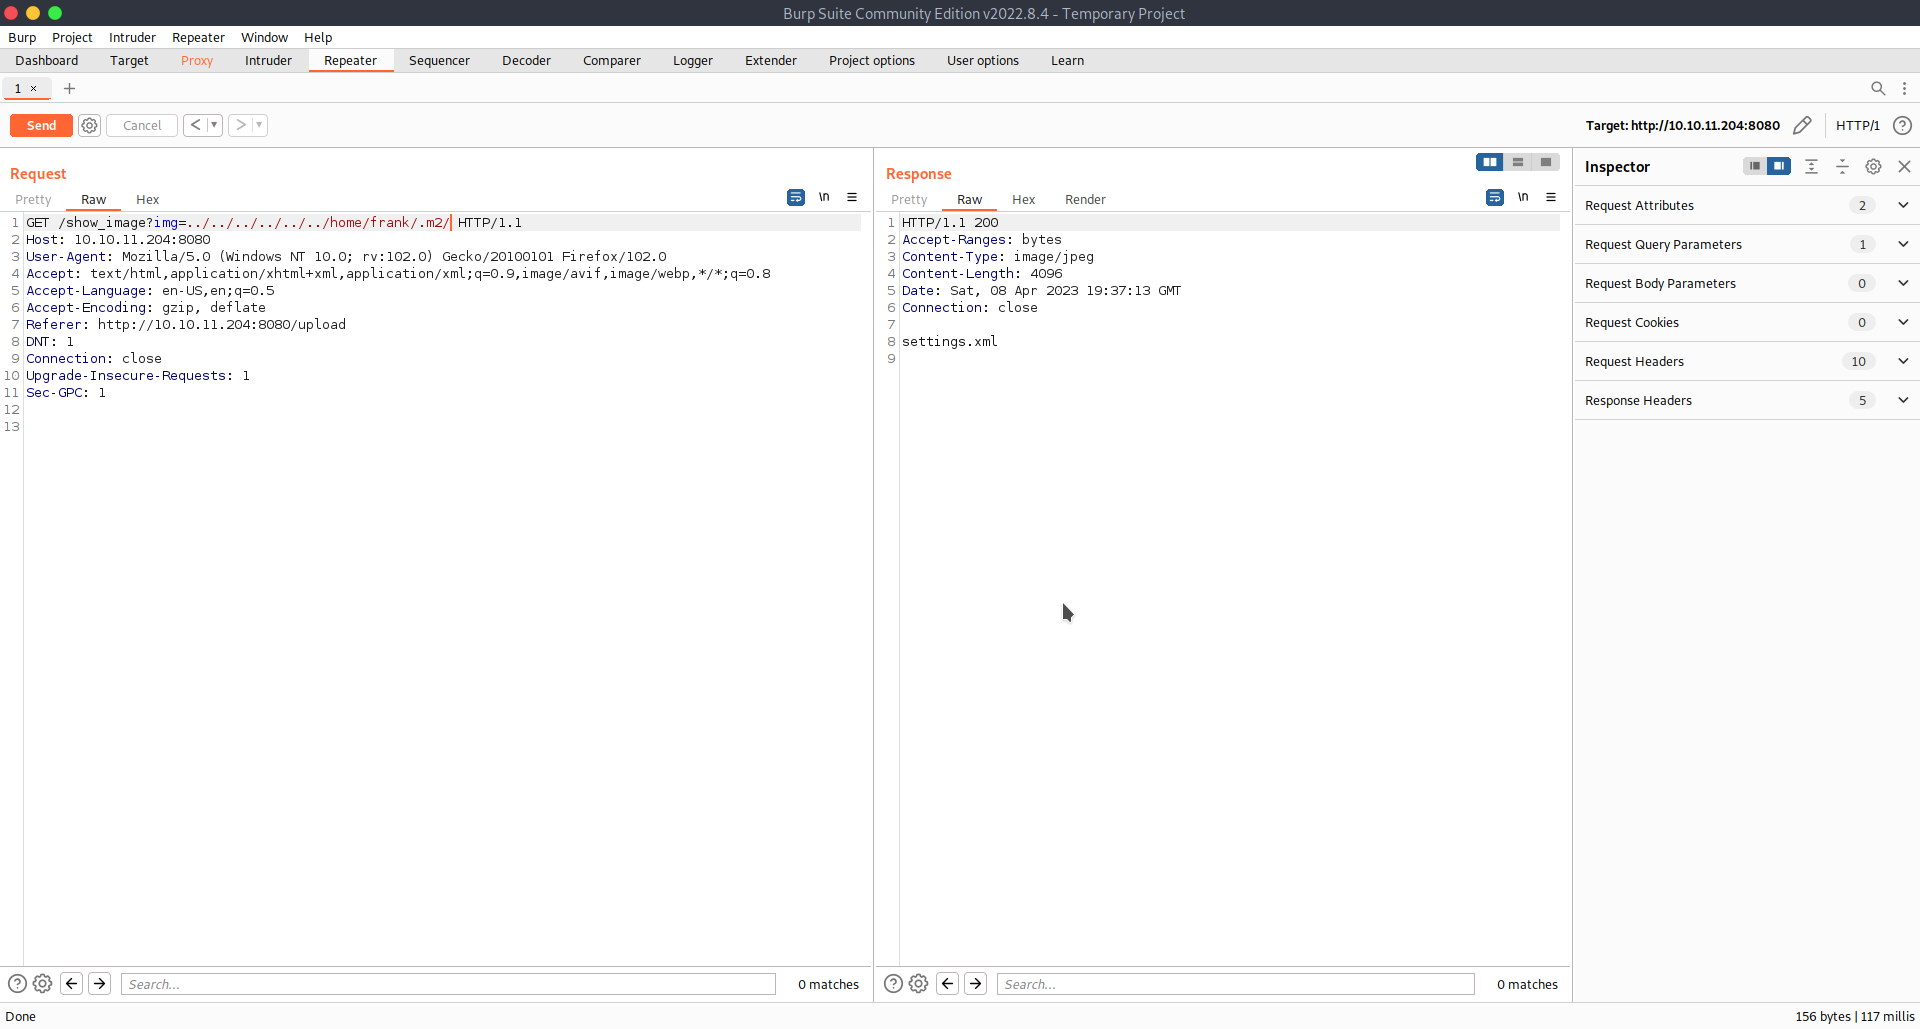Open the HTTP/1 protocol dropdown
This screenshot has width=1920, height=1029.
click(1857, 125)
